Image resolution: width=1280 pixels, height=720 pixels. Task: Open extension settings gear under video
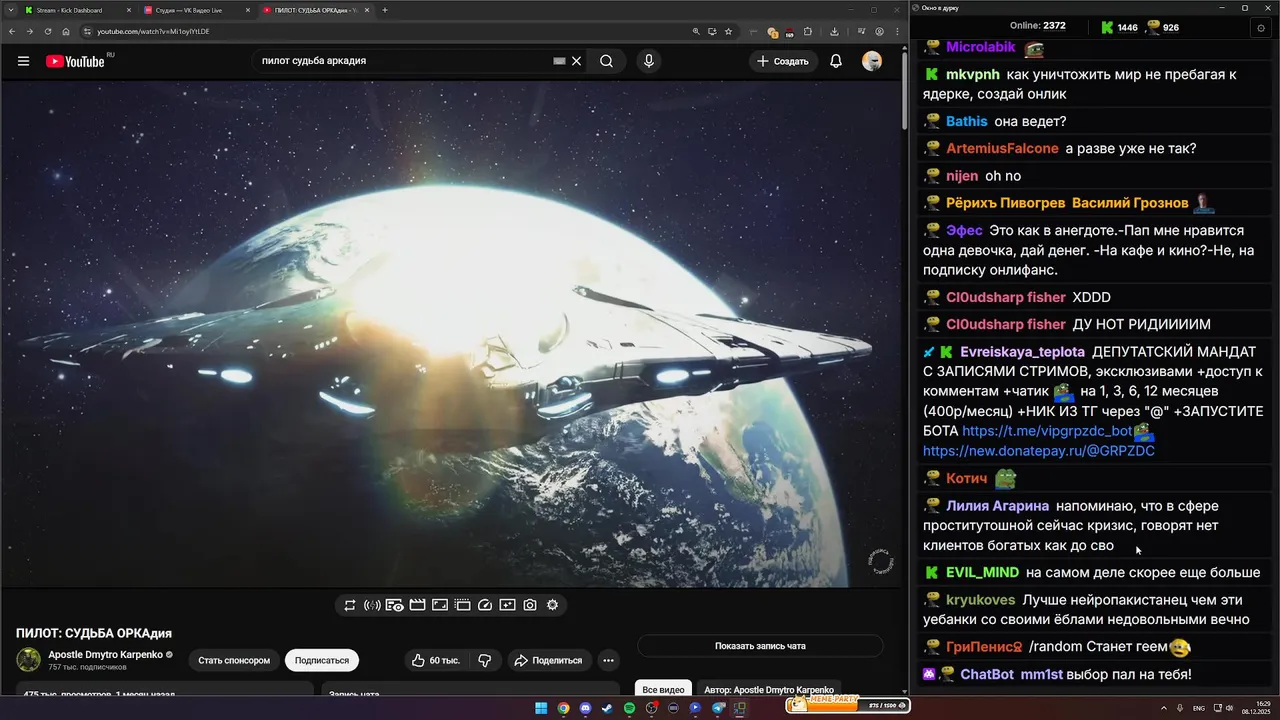click(552, 605)
